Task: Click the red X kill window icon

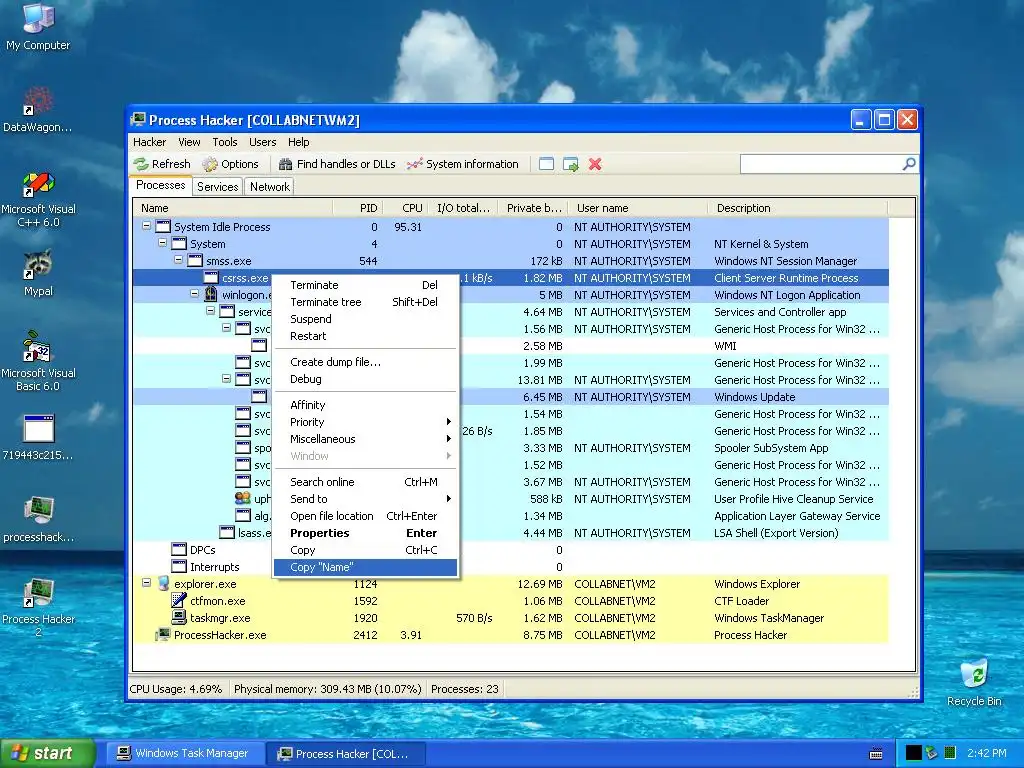Action: (x=595, y=164)
